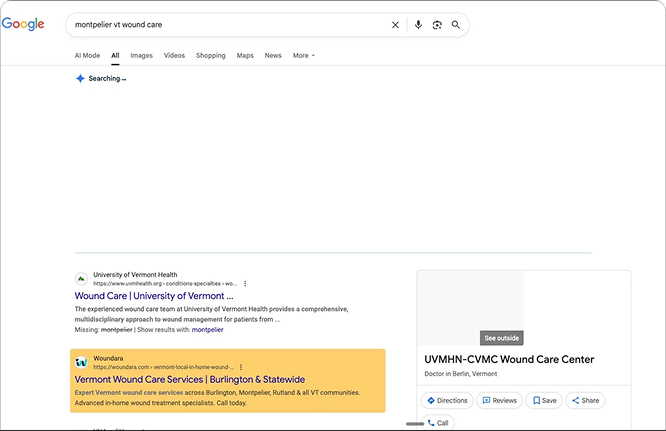Start voice search with microphone icon
This screenshot has height=431, width=666.
coord(418,25)
